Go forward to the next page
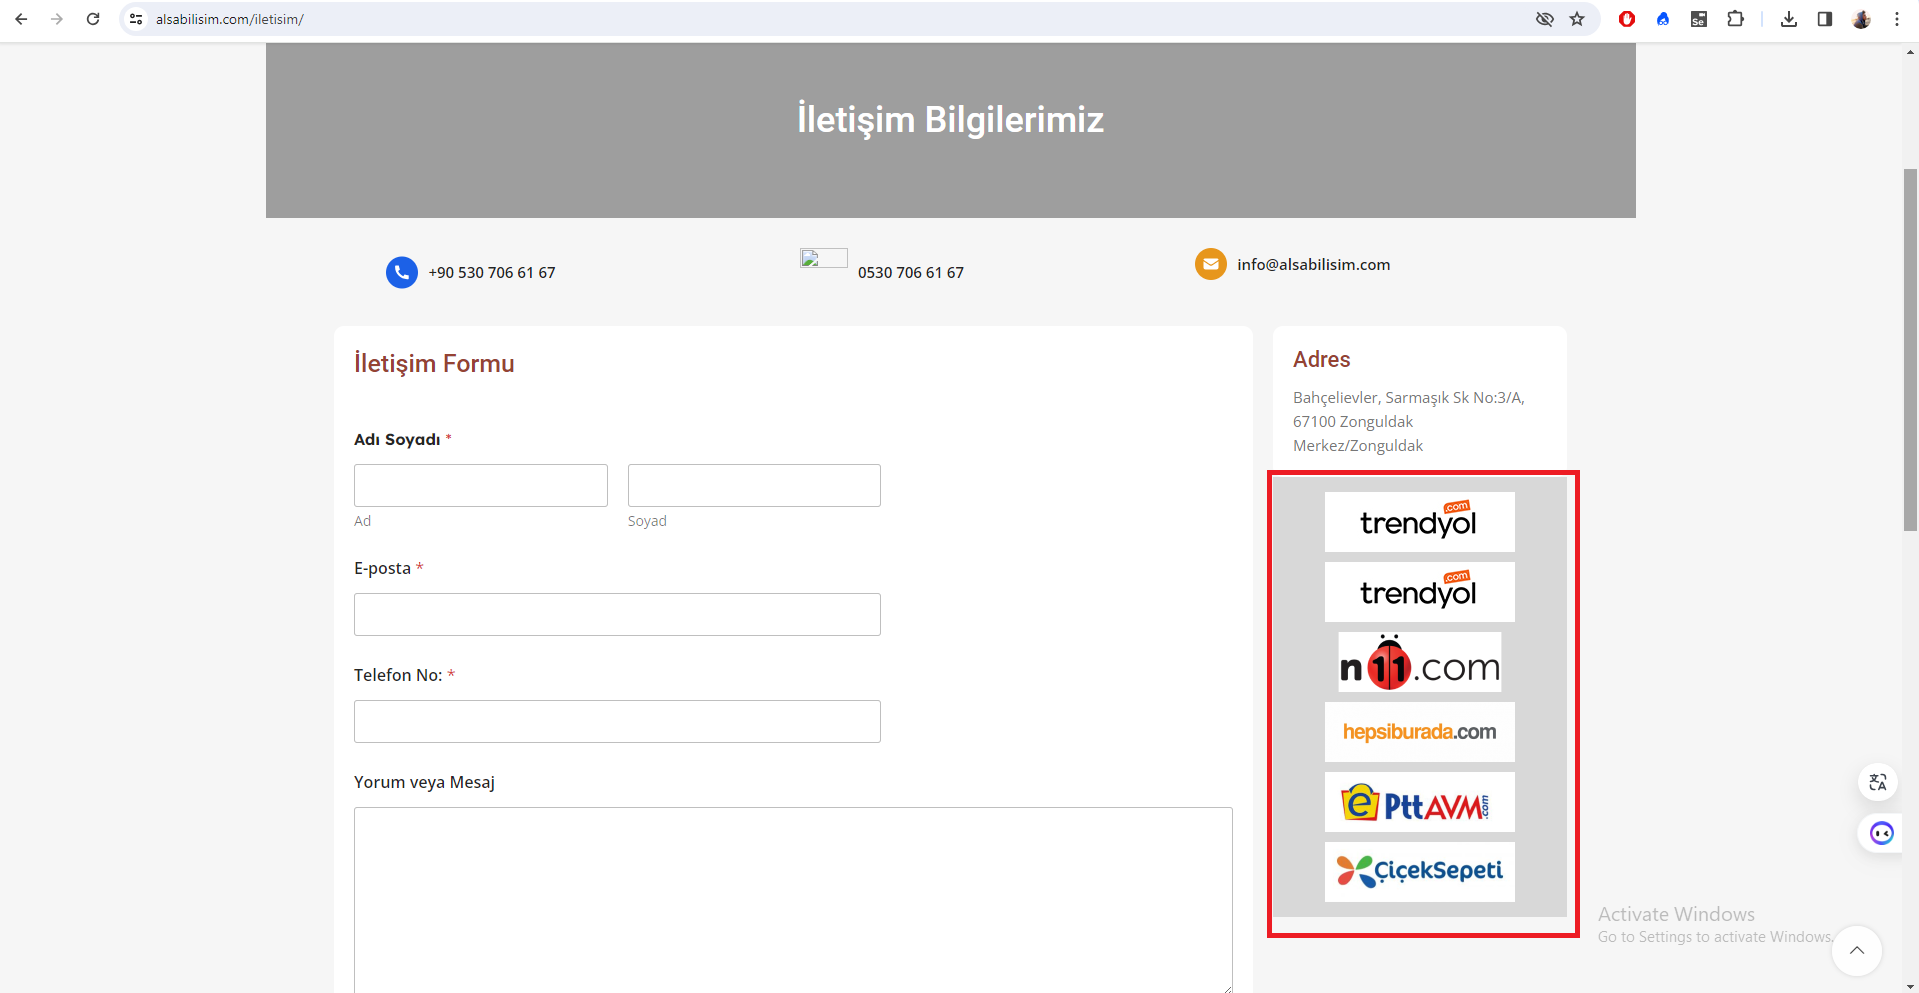 57,19
